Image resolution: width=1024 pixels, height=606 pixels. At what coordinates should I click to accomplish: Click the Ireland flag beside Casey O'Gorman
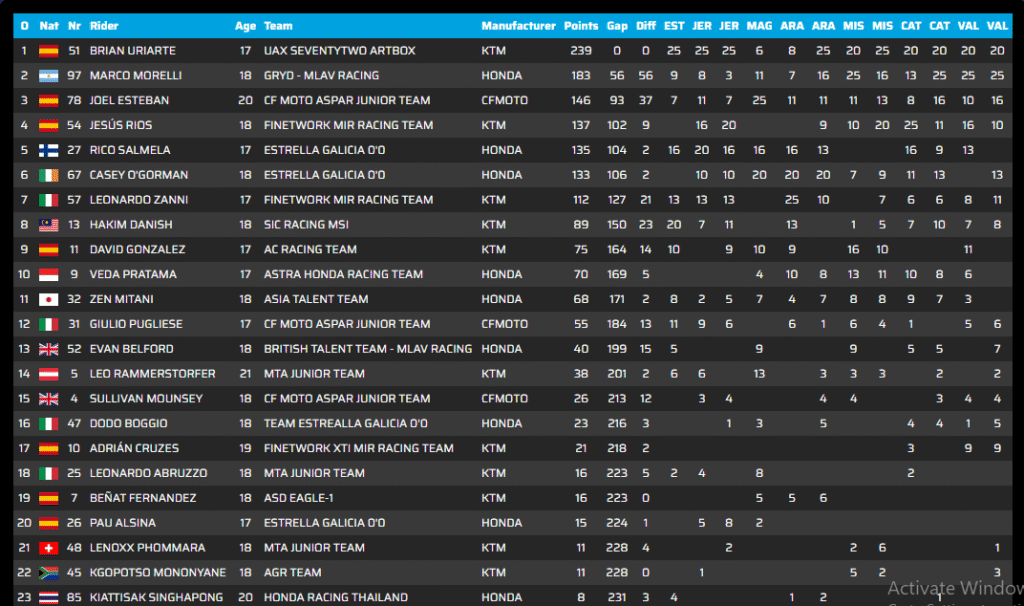coord(48,175)
